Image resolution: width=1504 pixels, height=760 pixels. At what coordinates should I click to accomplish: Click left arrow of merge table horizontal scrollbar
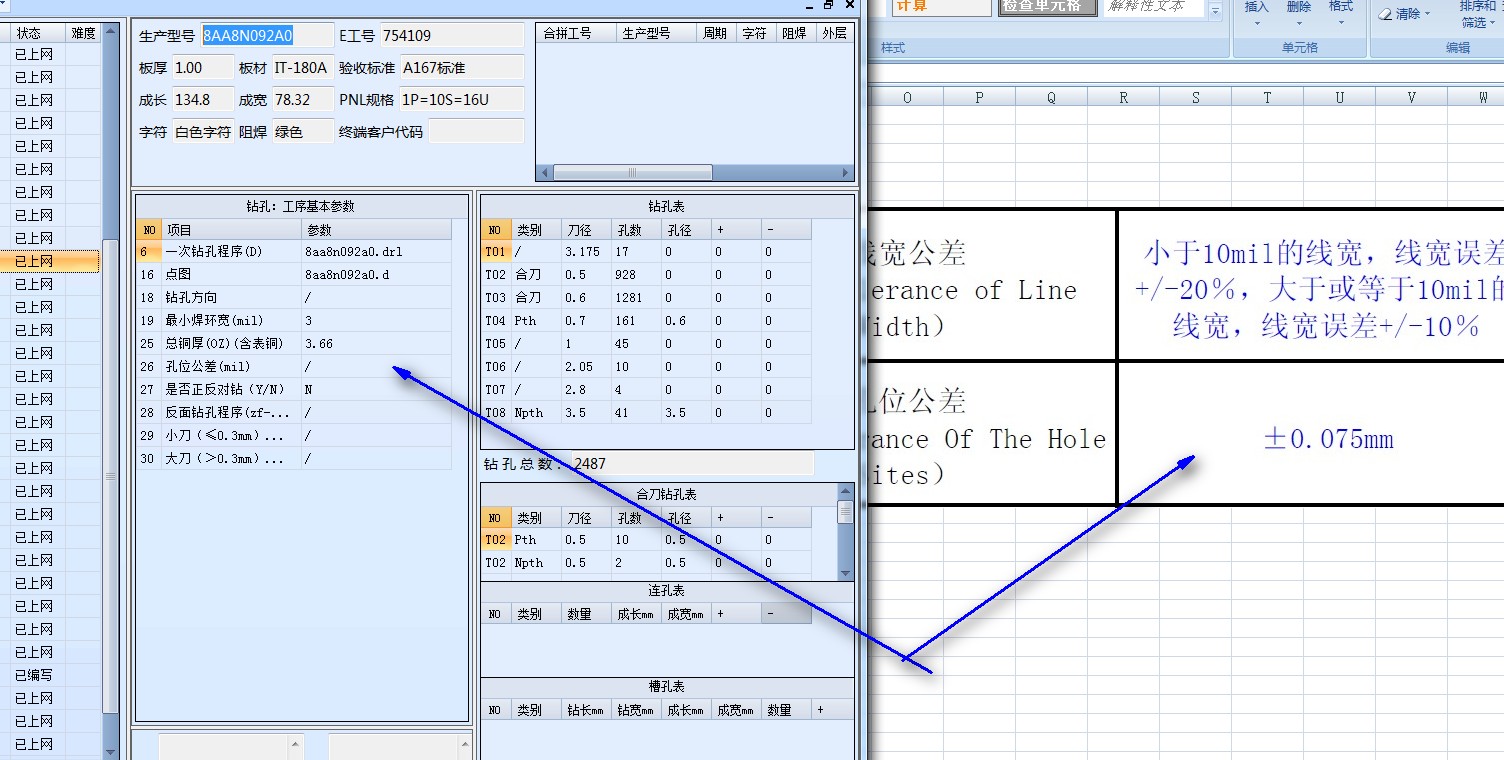pyautogui.click(x=546, y=173)
